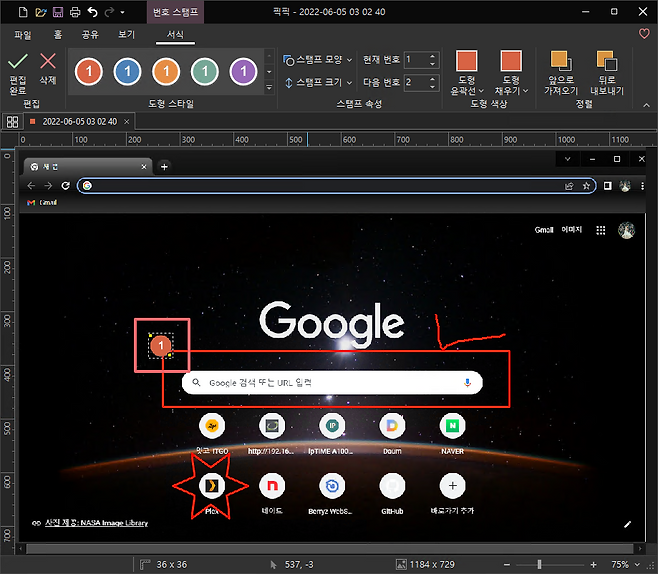Open the 도형 윤곽선 outline color dropdown
658x574 pixels.
click(x=467, y=85)
